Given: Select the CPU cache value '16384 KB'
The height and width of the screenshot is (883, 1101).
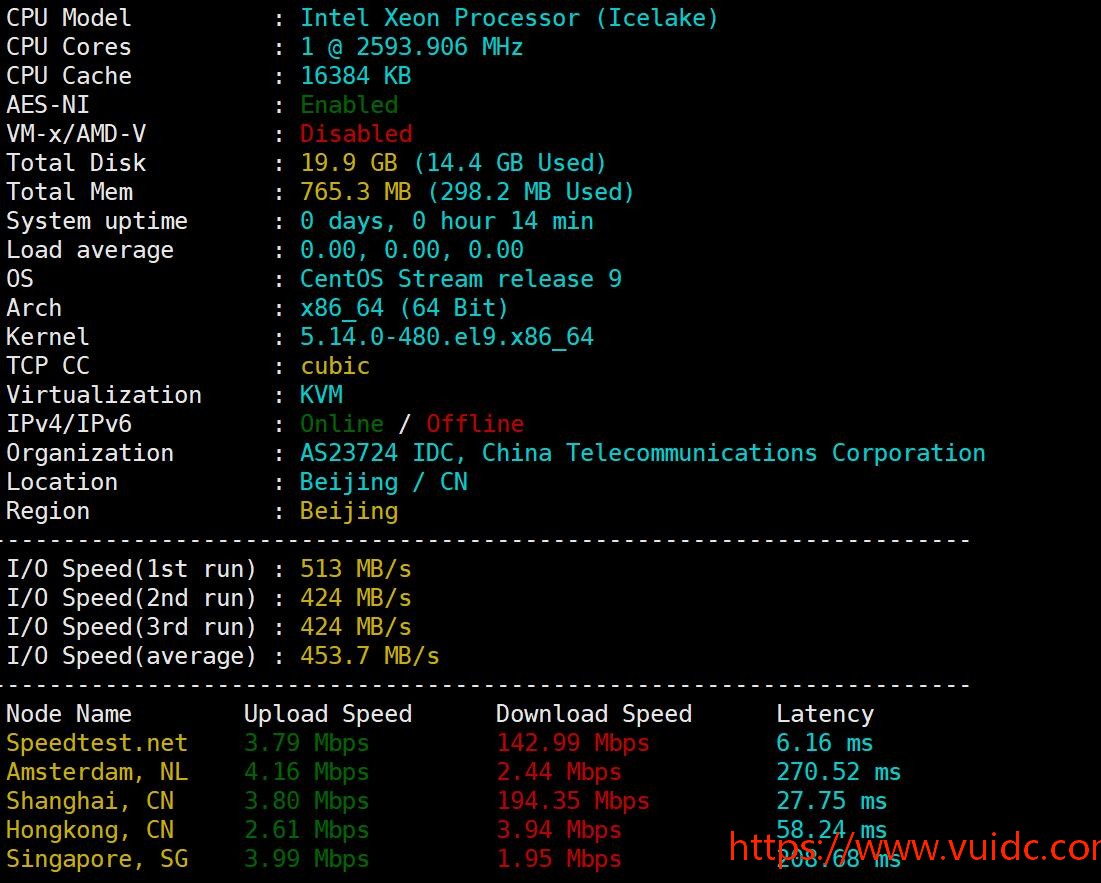Looking at the screenshot, I should click(x=356, y=76).
